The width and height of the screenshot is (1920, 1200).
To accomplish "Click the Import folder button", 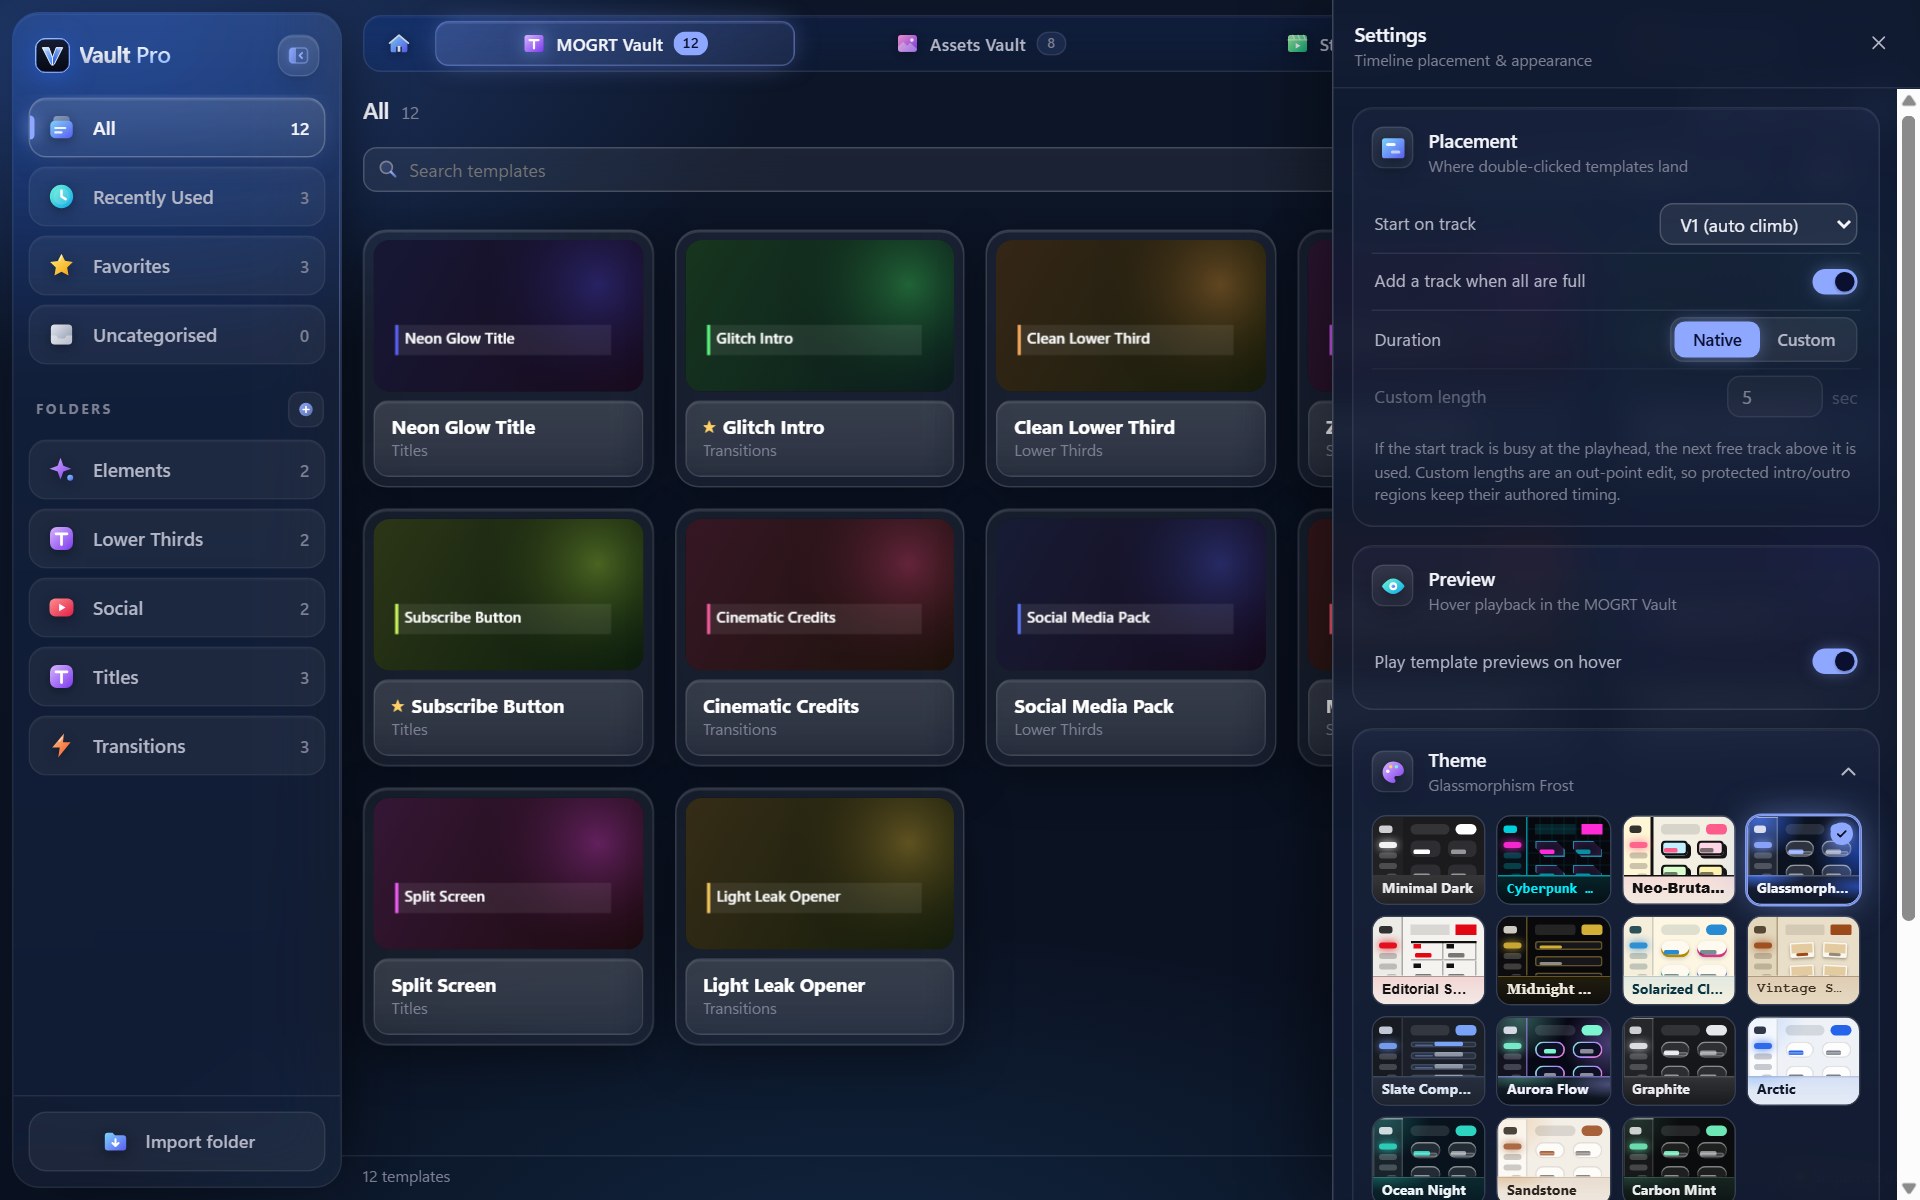I will point(177,1142).
